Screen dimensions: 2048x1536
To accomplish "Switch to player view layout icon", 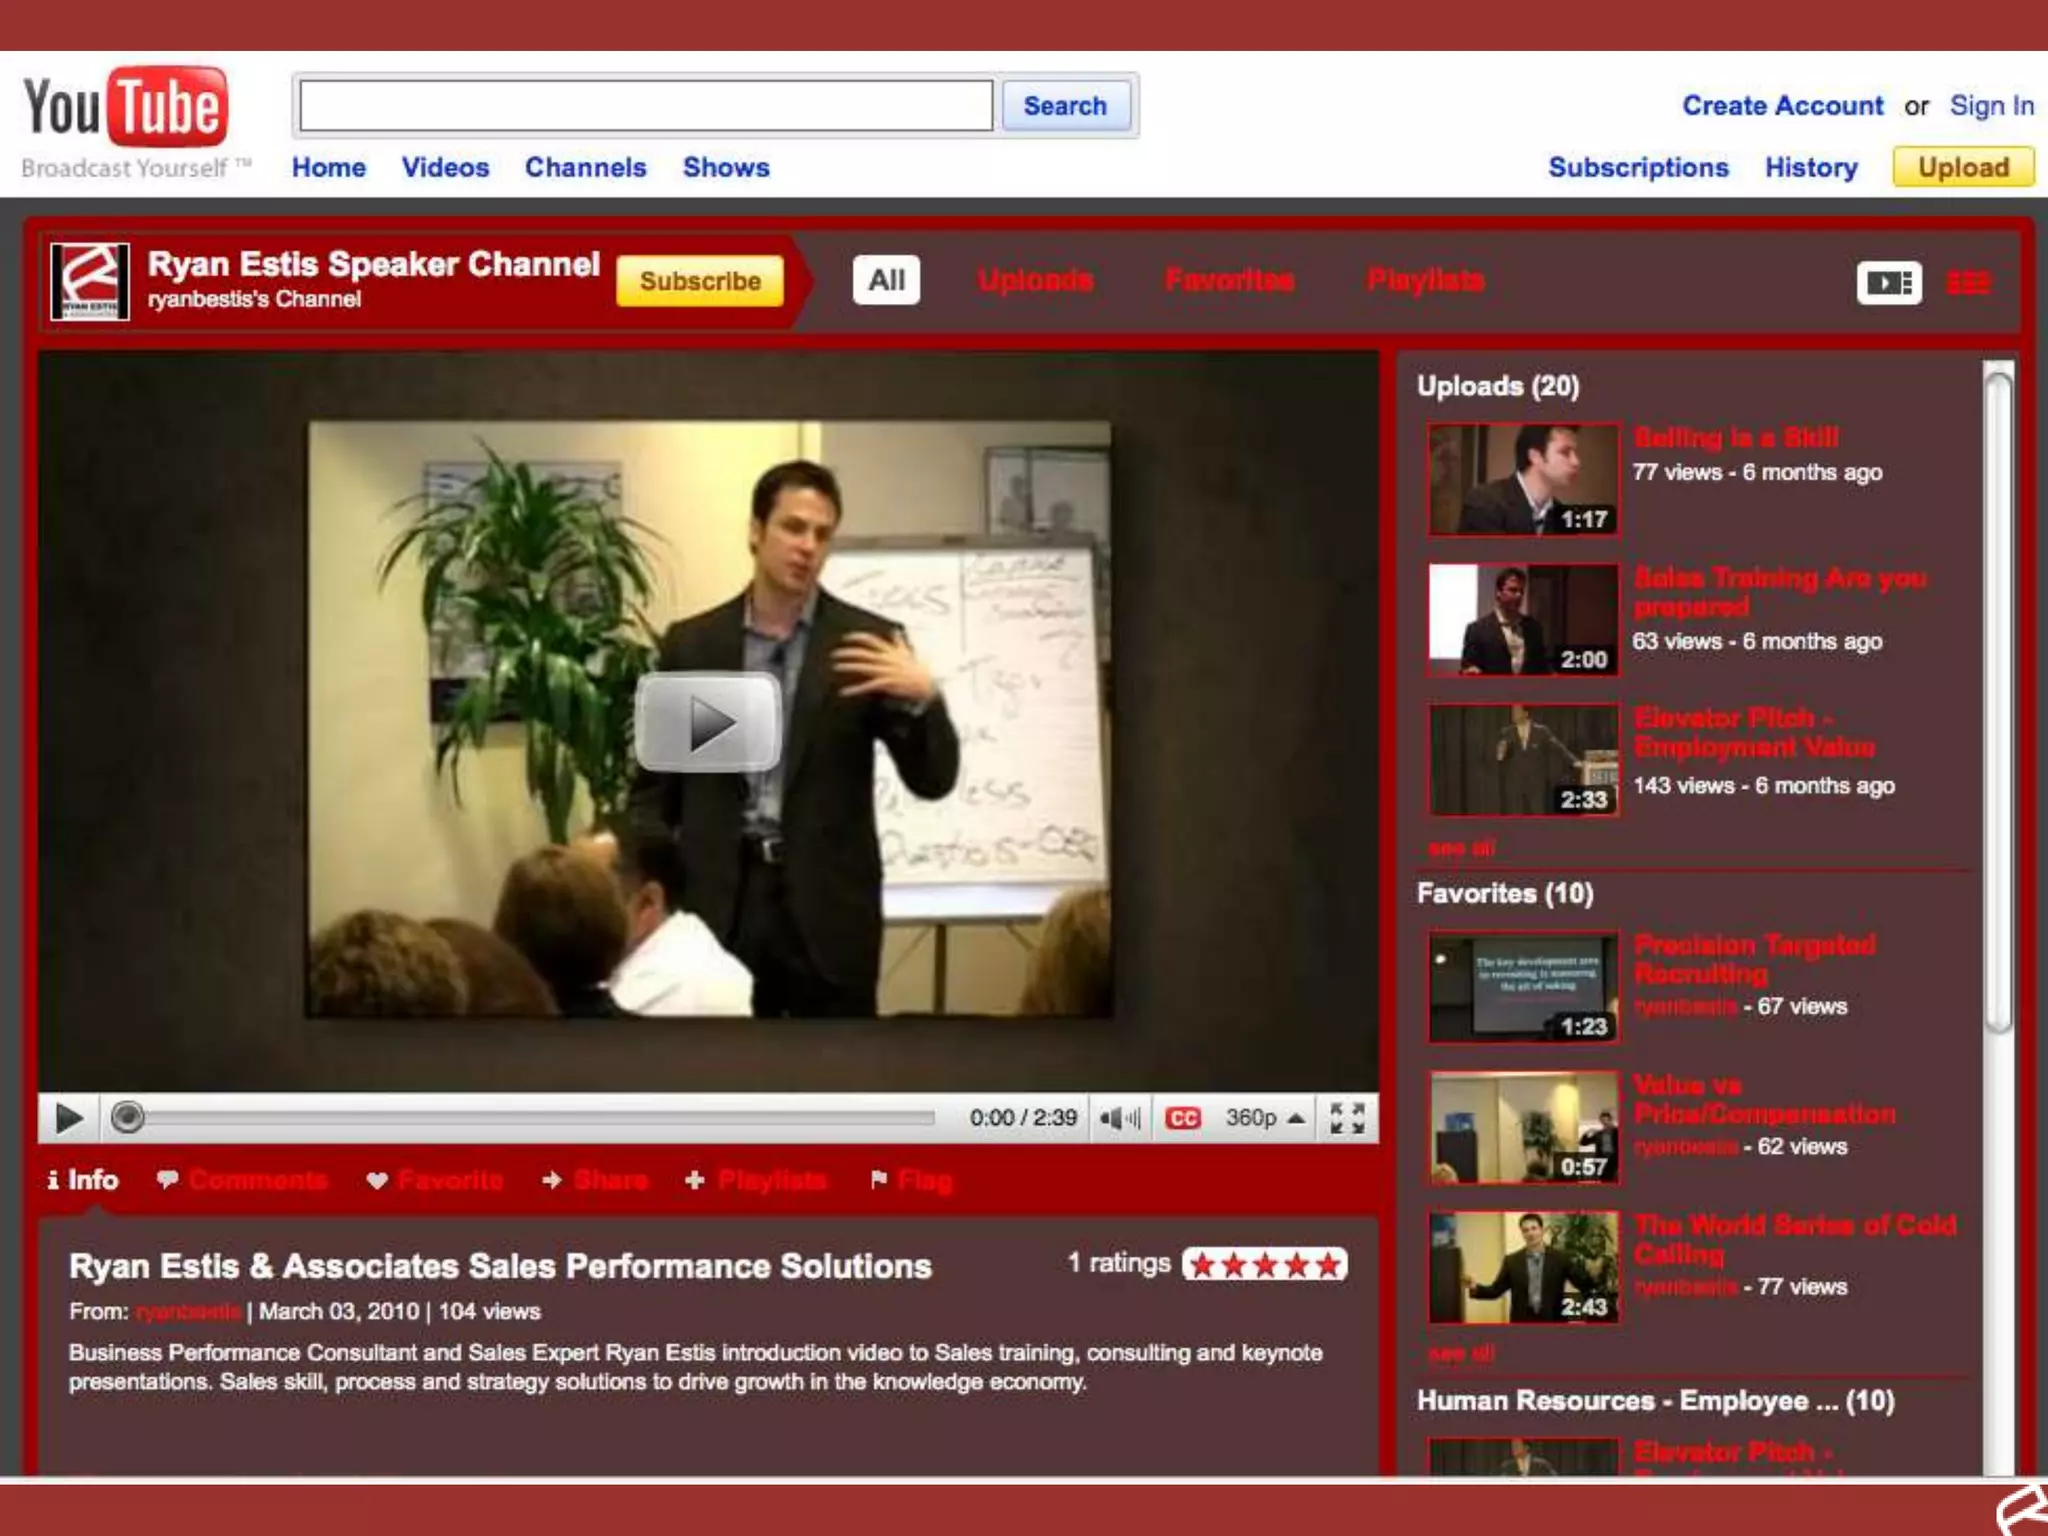I will point(1888,283).
